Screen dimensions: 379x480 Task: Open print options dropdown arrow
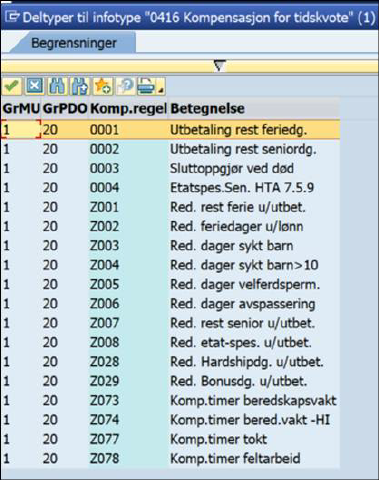point(161,90)
